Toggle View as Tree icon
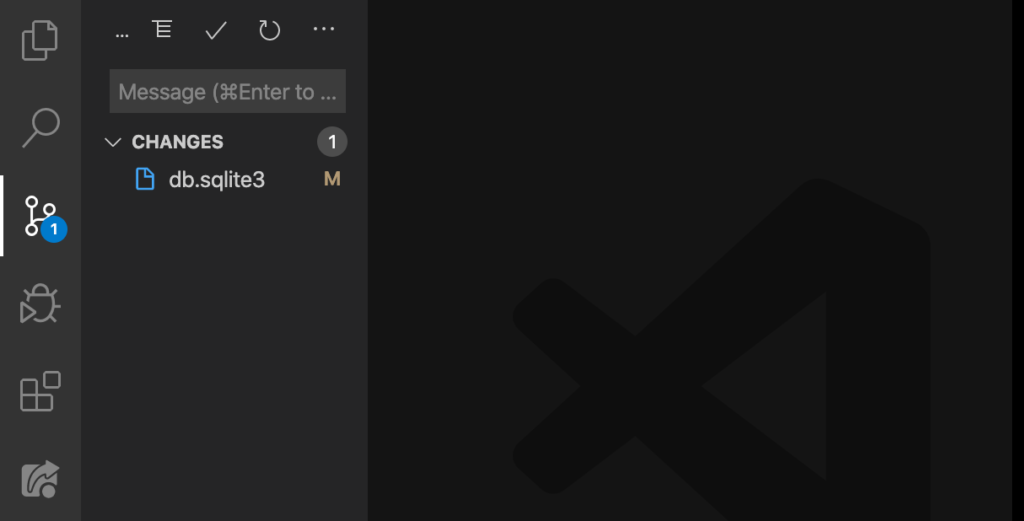Image resolution: width=1024 pixels, height=521 pixels. point(162,29)
